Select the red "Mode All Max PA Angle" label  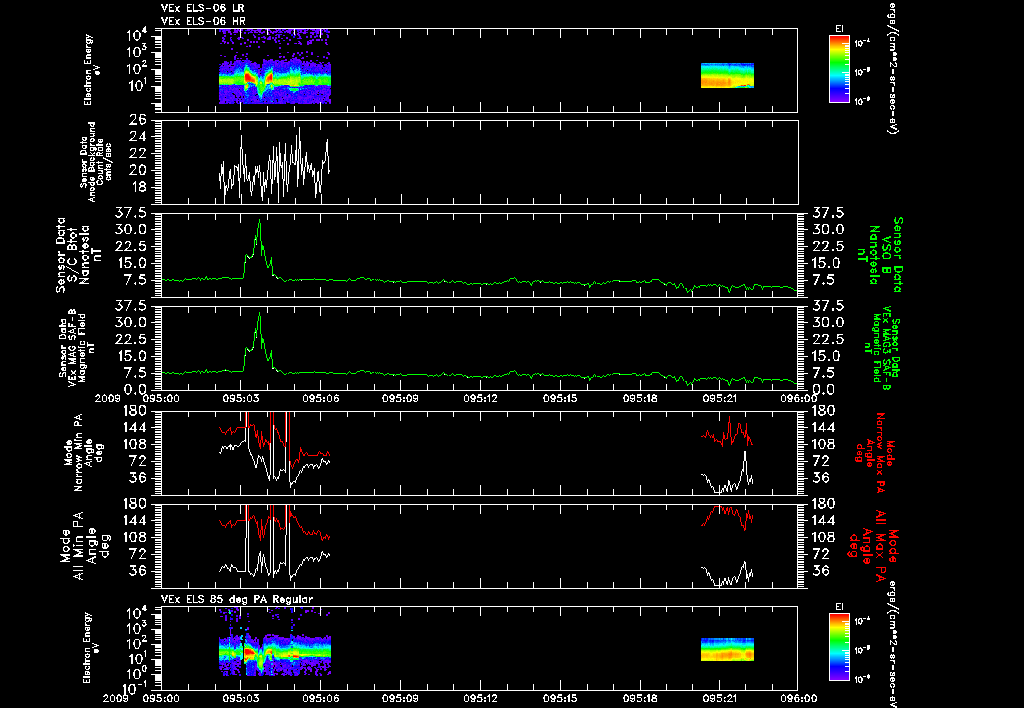click(872, 545)
